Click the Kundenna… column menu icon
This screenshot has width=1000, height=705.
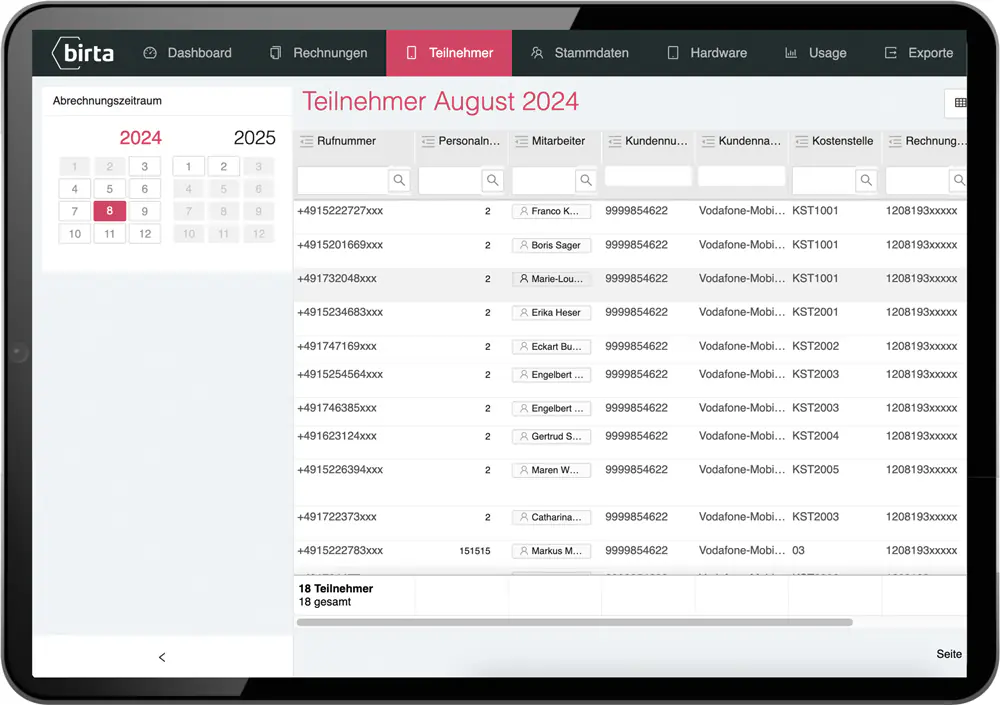coord(708,141)
